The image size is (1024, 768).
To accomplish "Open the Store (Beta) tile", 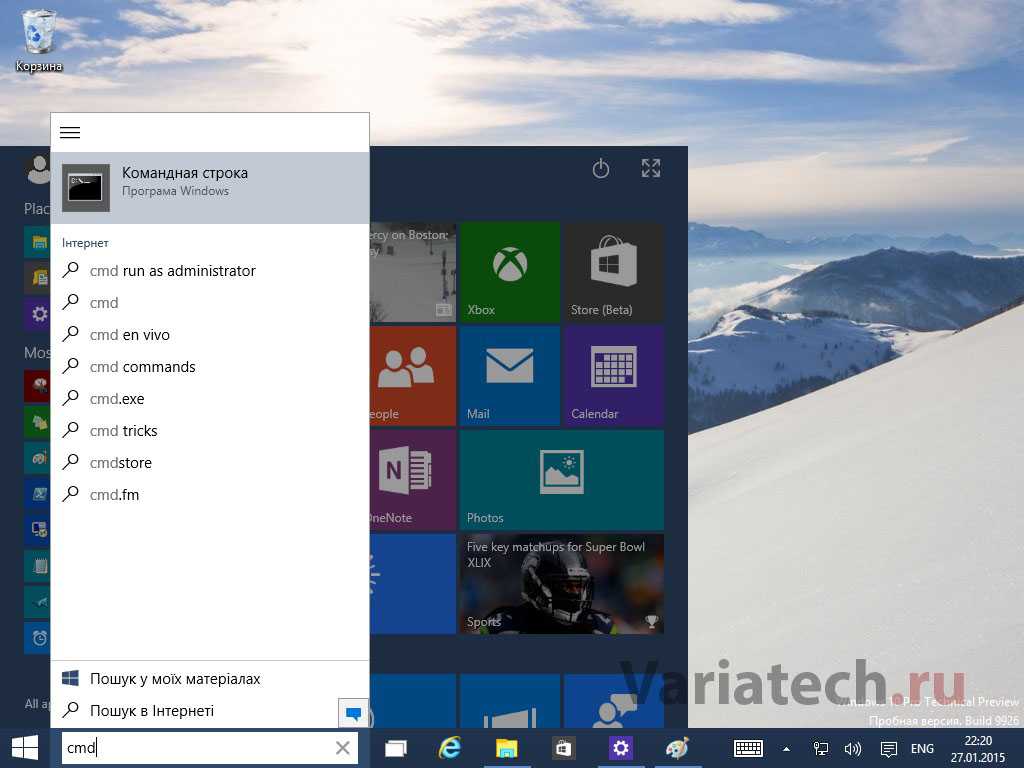I will (x=613, y=272).
